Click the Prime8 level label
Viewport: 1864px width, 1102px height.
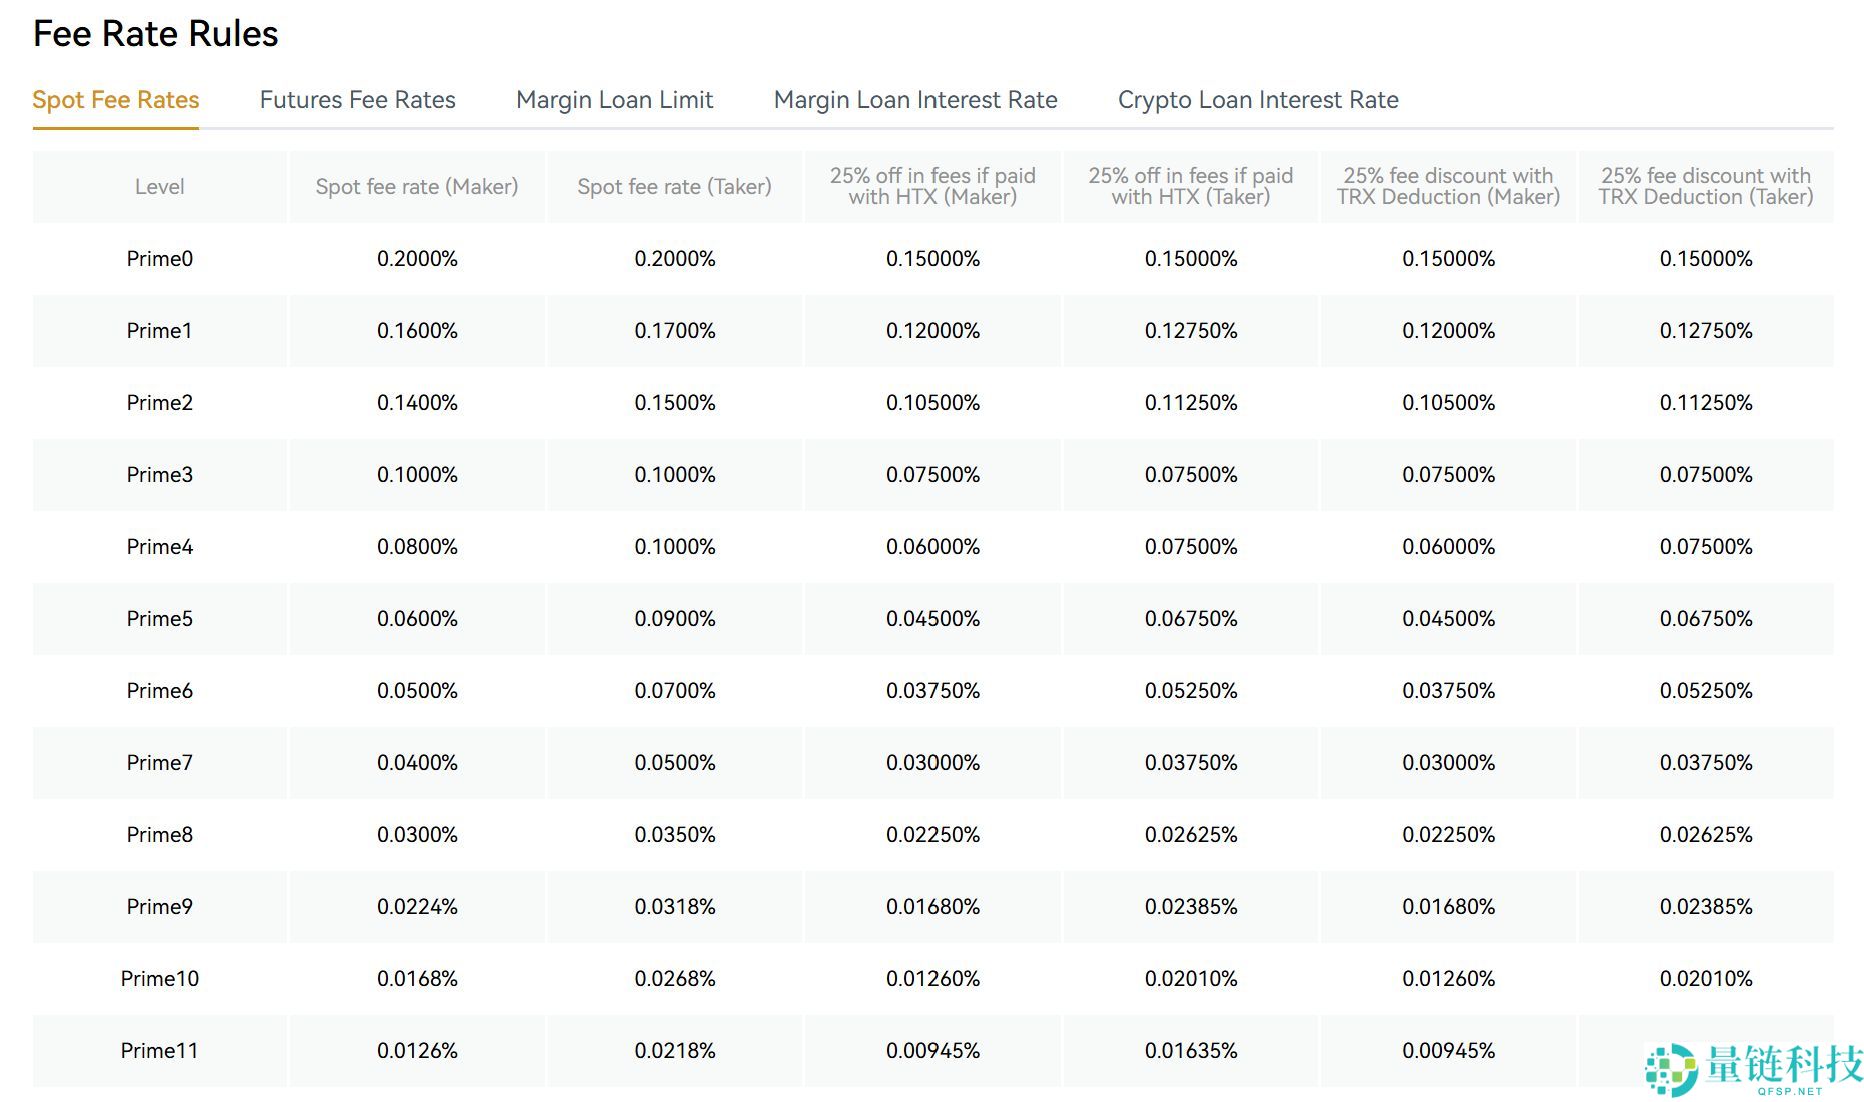(x=160, y=835)
